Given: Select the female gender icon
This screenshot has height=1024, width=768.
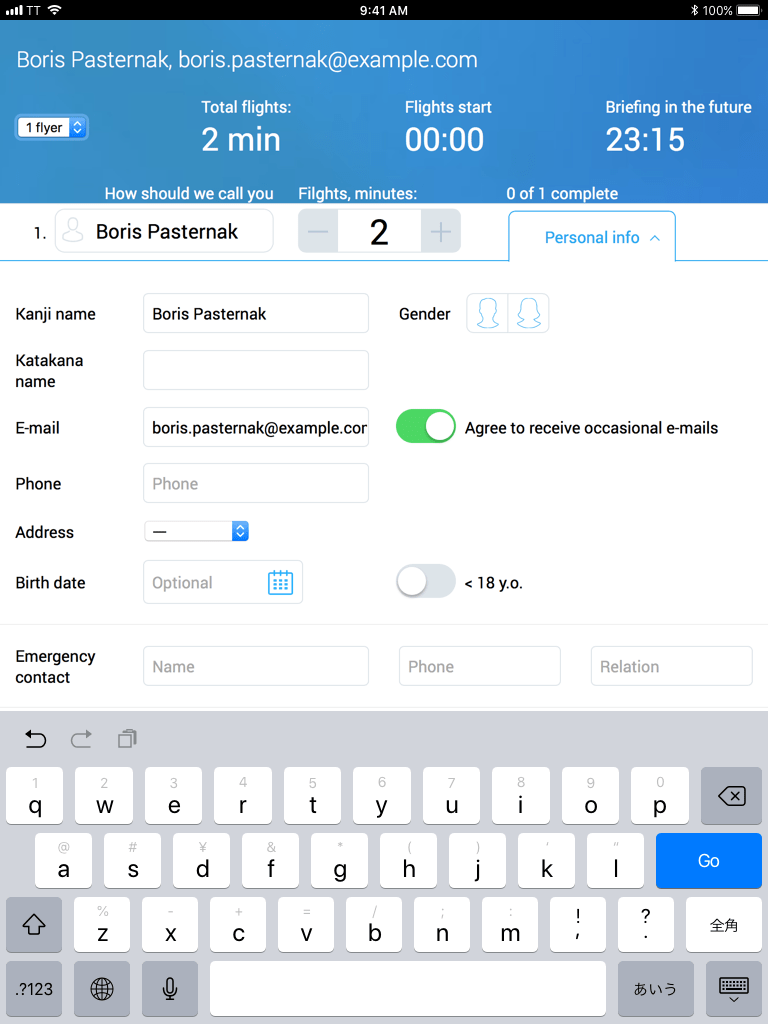Looking at the screenshot, I should click(529, 314).
